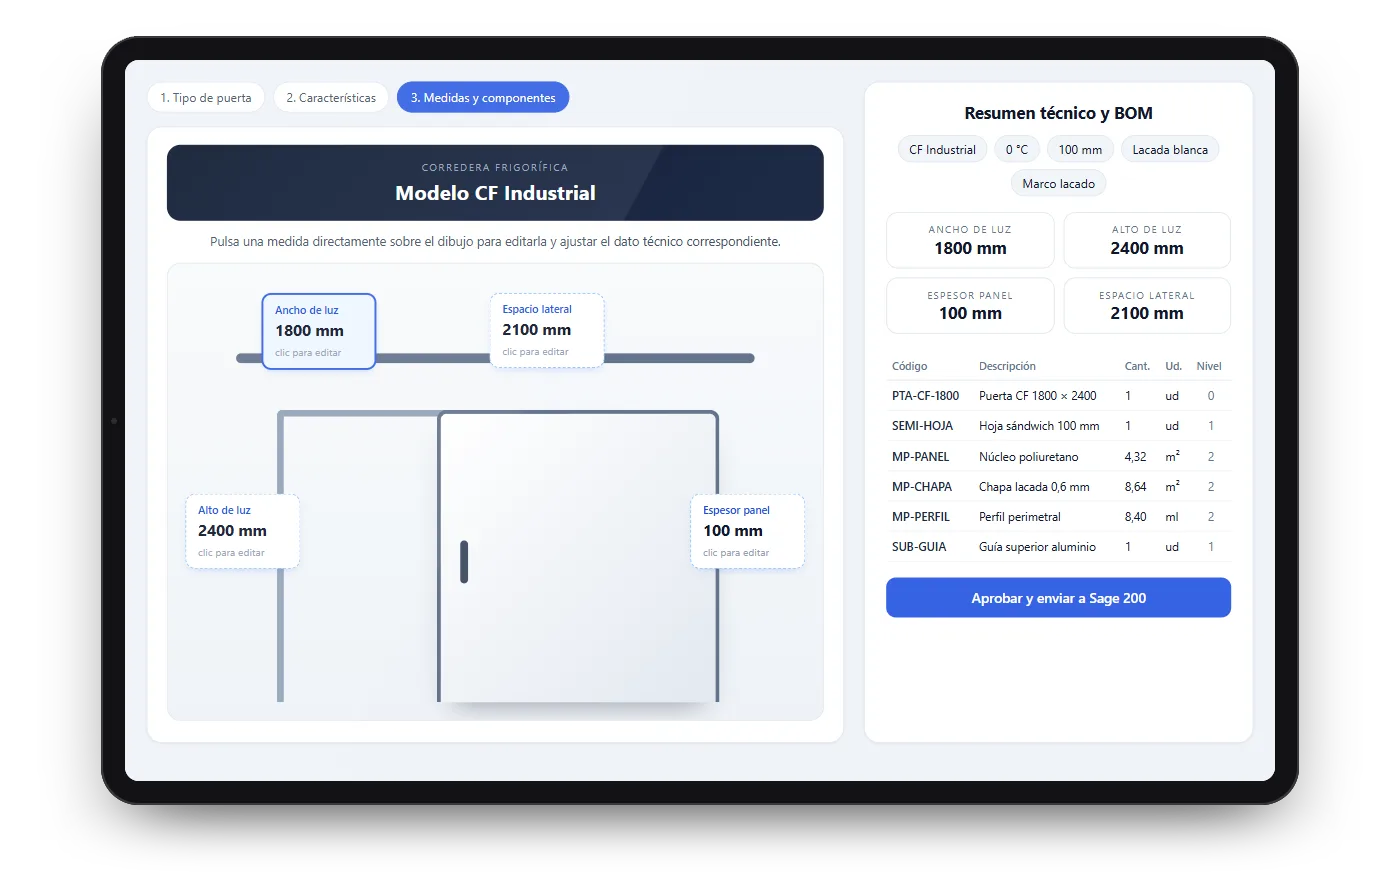Click the 8,64 quantity value
Viewport: 1400px width, 880px height.
(1135, 487)
